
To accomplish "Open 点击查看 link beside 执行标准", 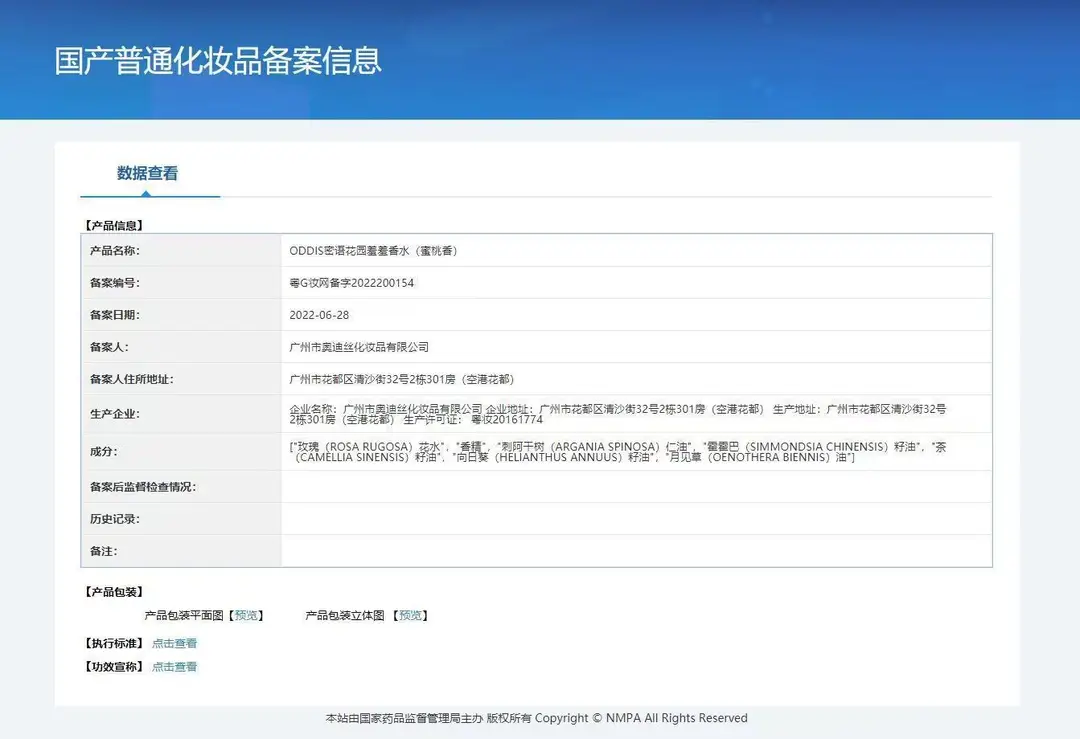I will 174,643.
